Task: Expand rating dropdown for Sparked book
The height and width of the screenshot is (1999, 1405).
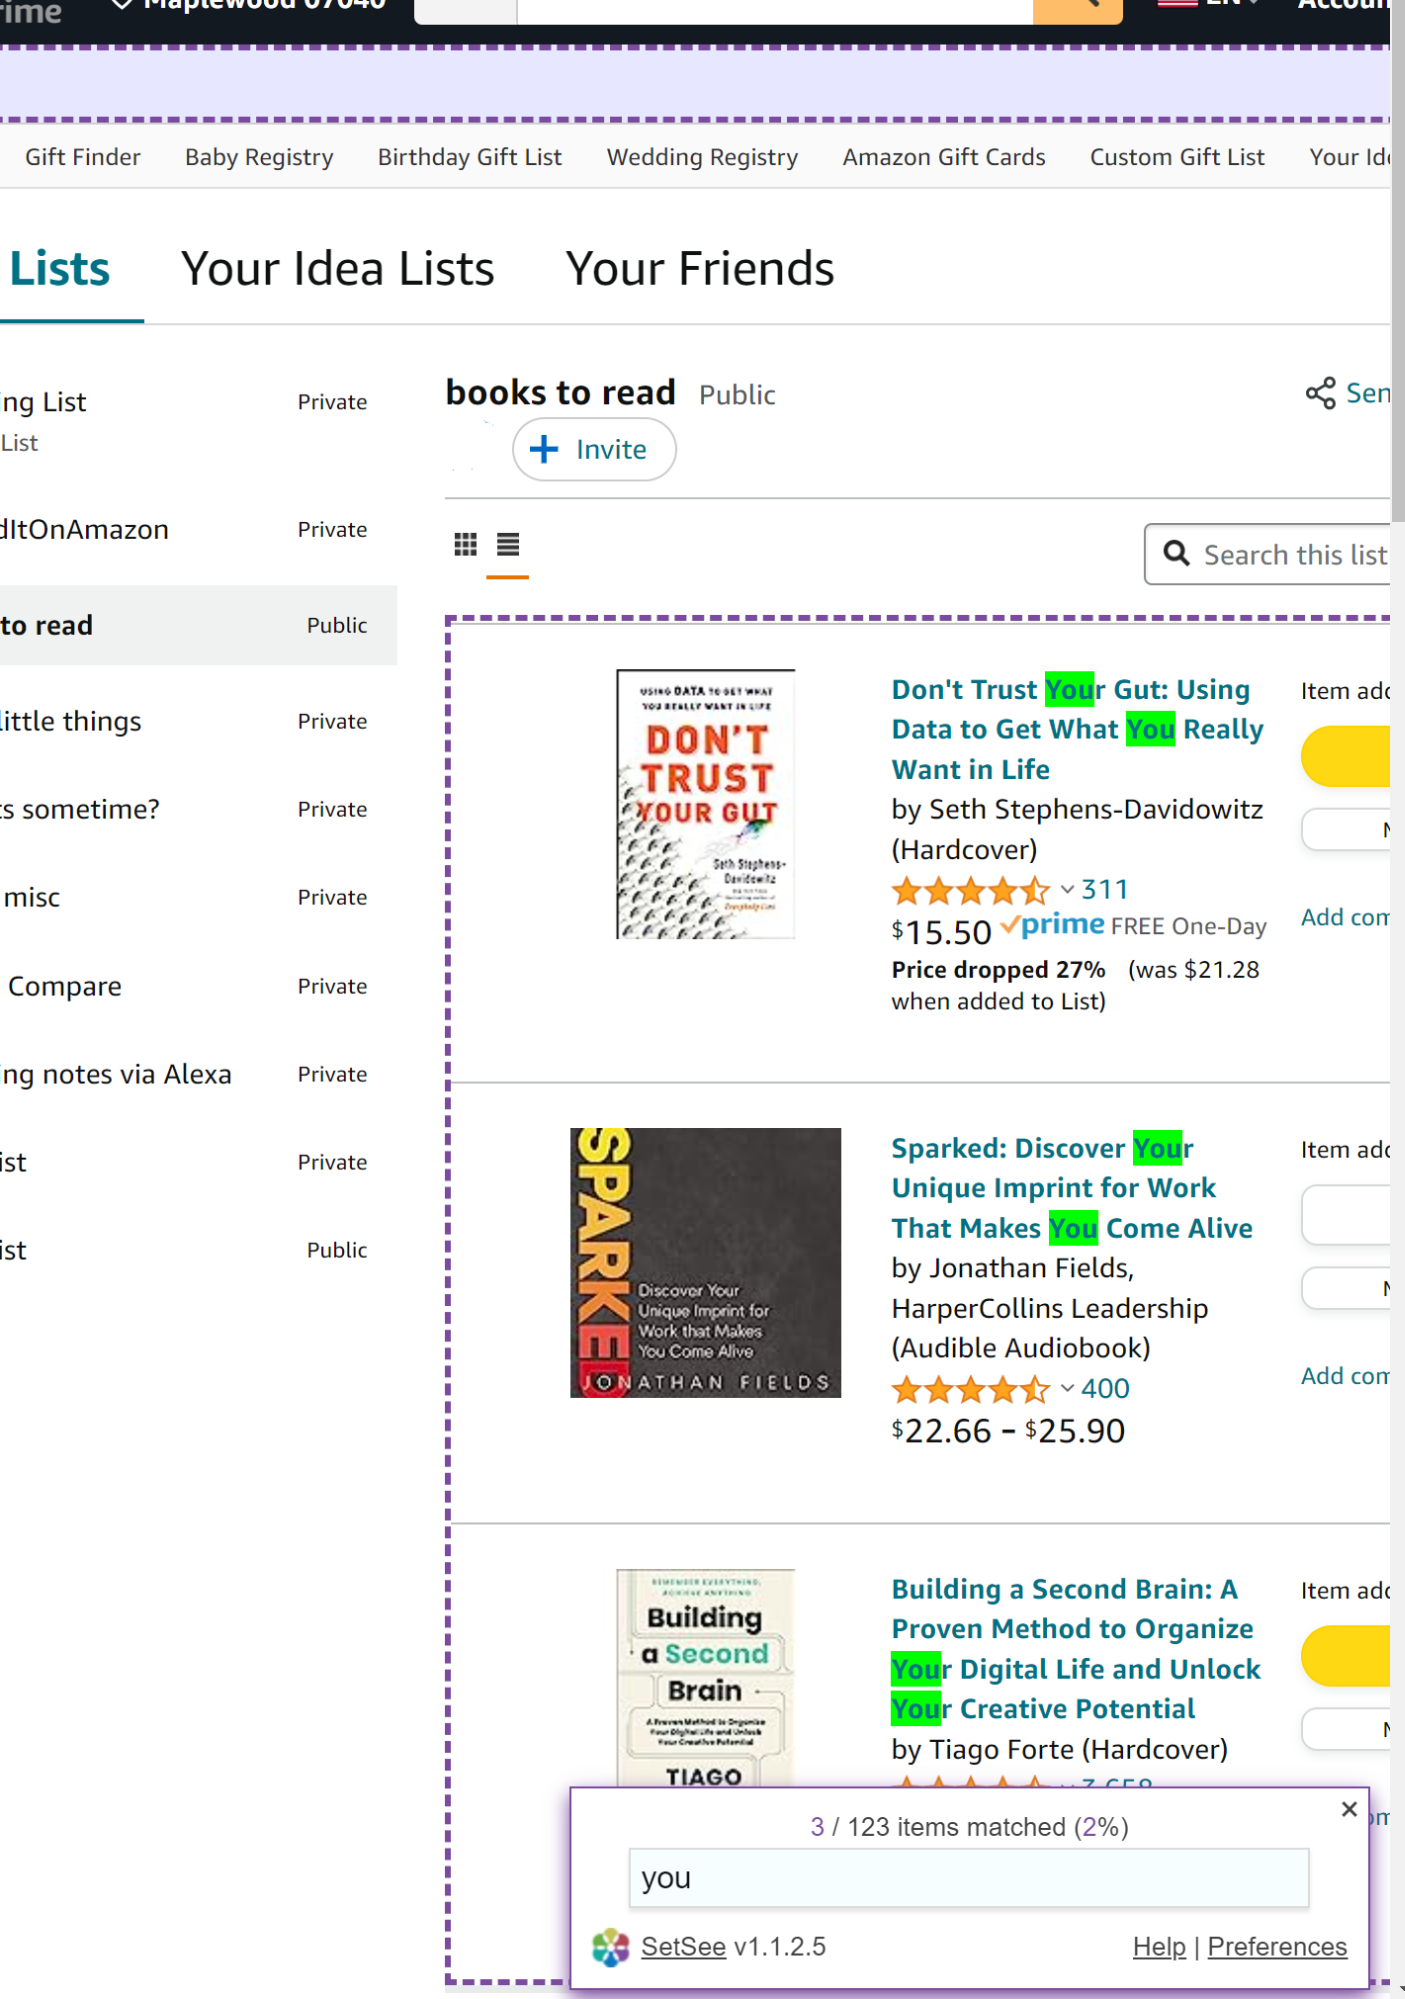Action: tap(1067, 1388)
